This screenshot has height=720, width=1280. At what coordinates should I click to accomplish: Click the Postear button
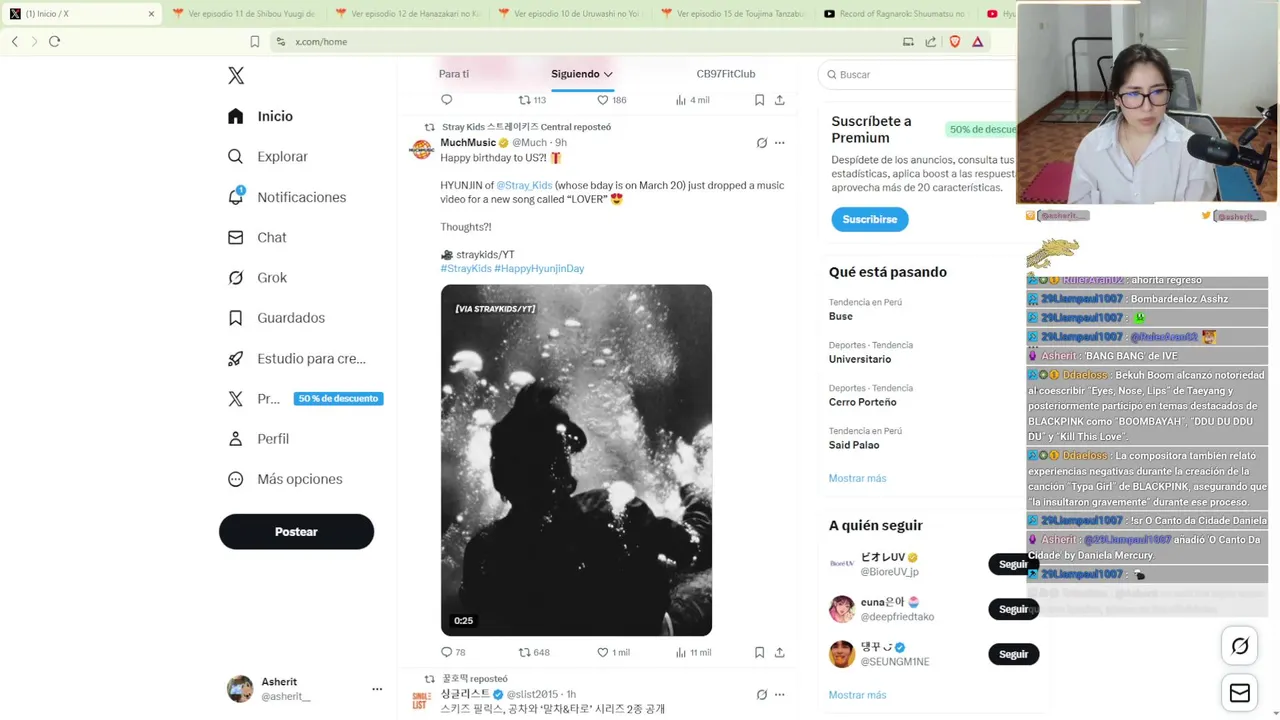296,532
